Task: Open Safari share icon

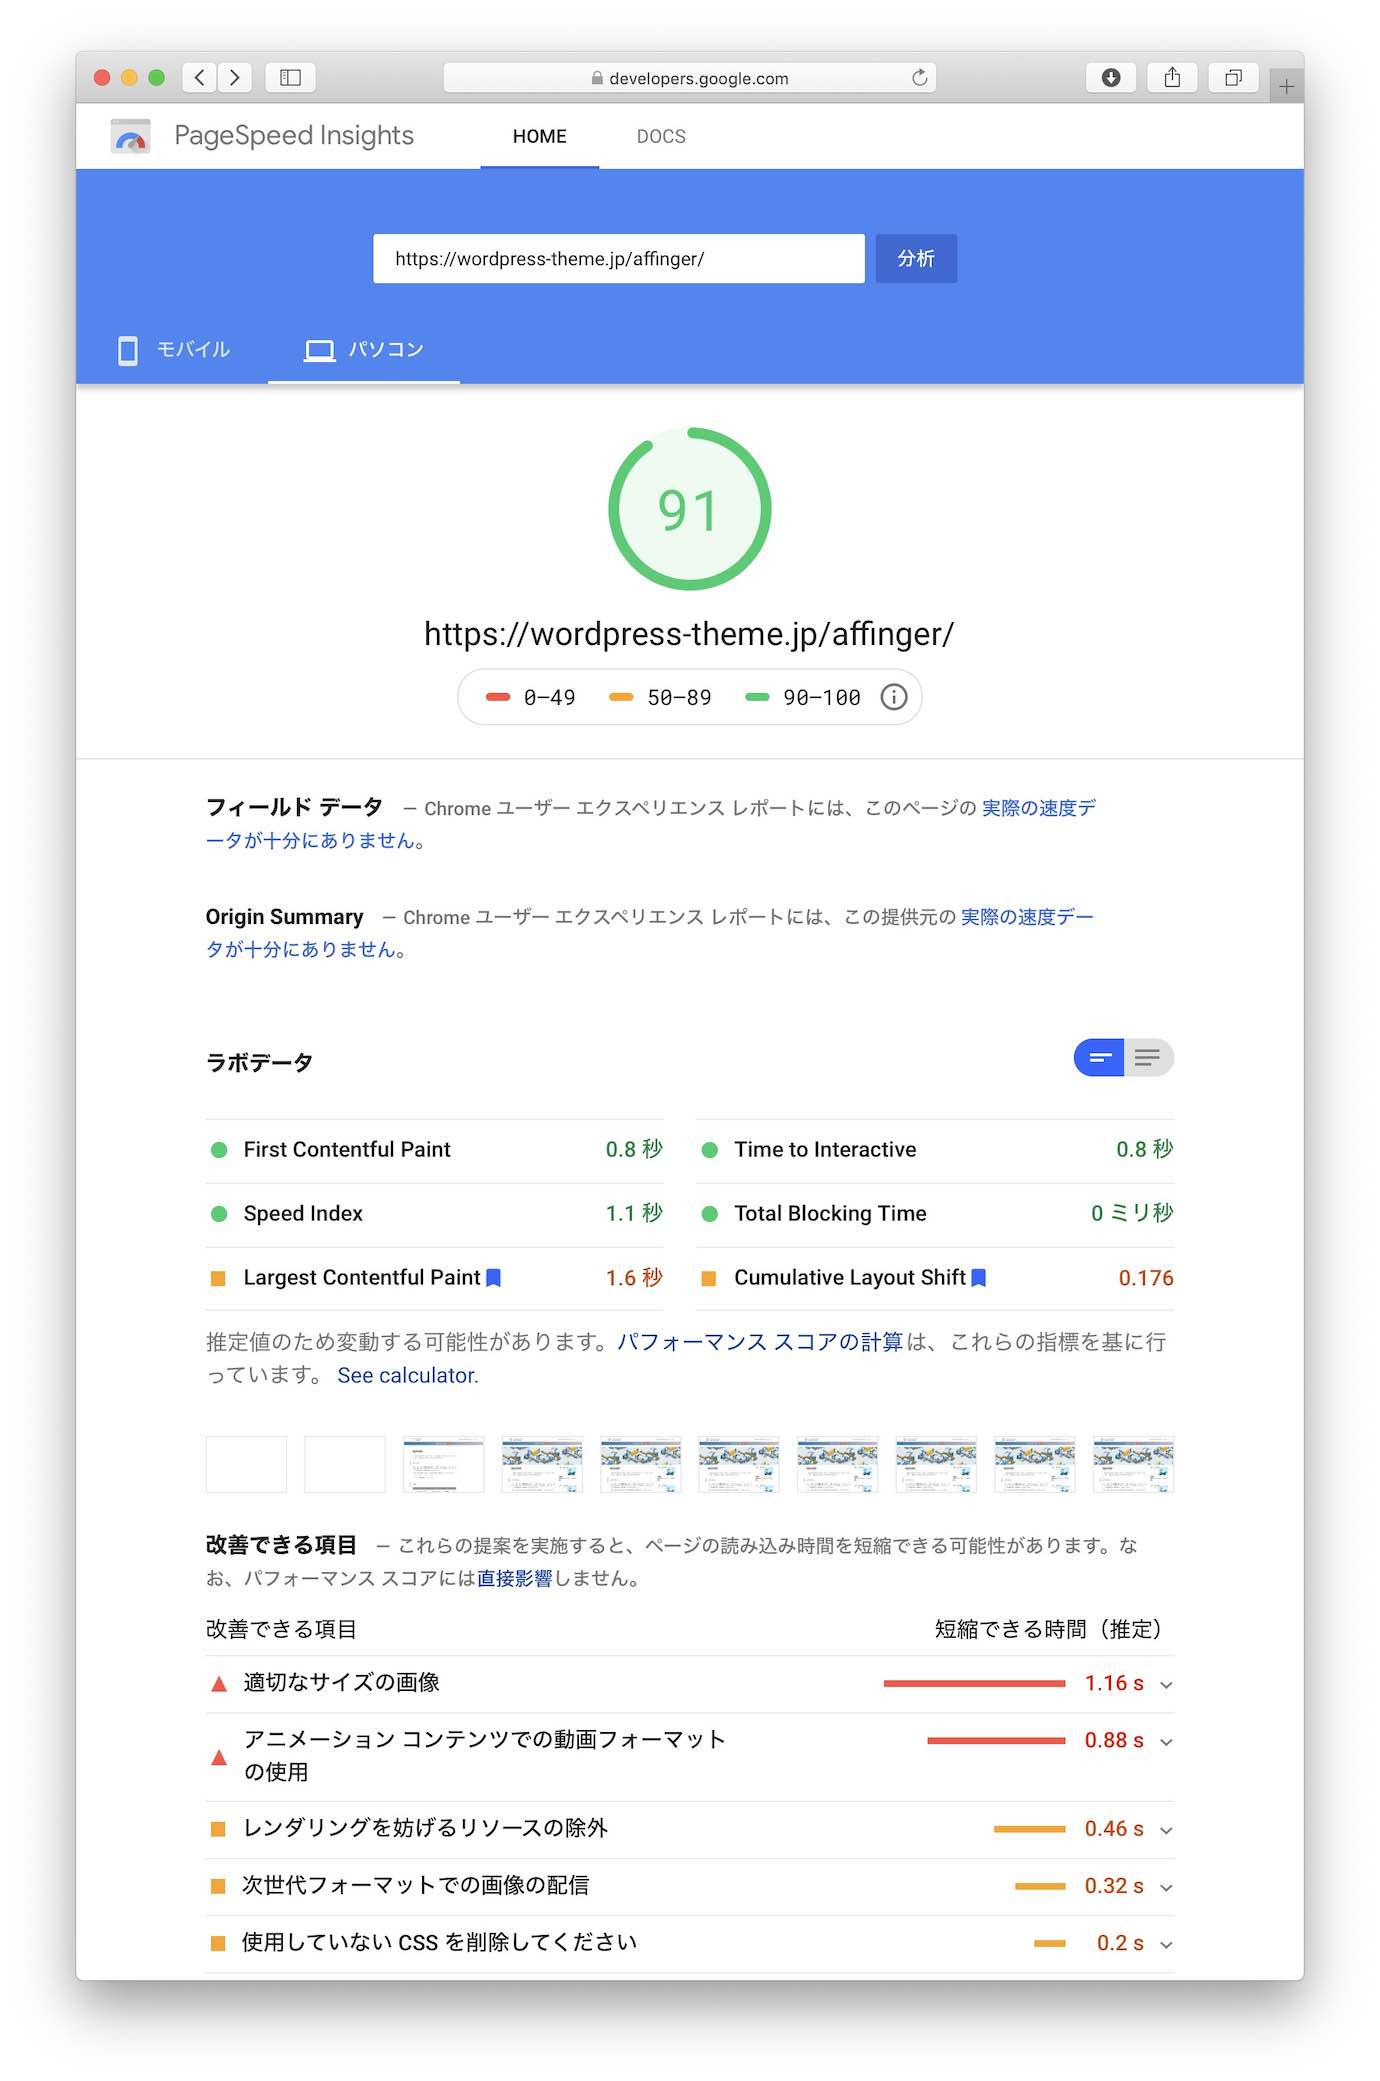Action: coord(1172,78)
